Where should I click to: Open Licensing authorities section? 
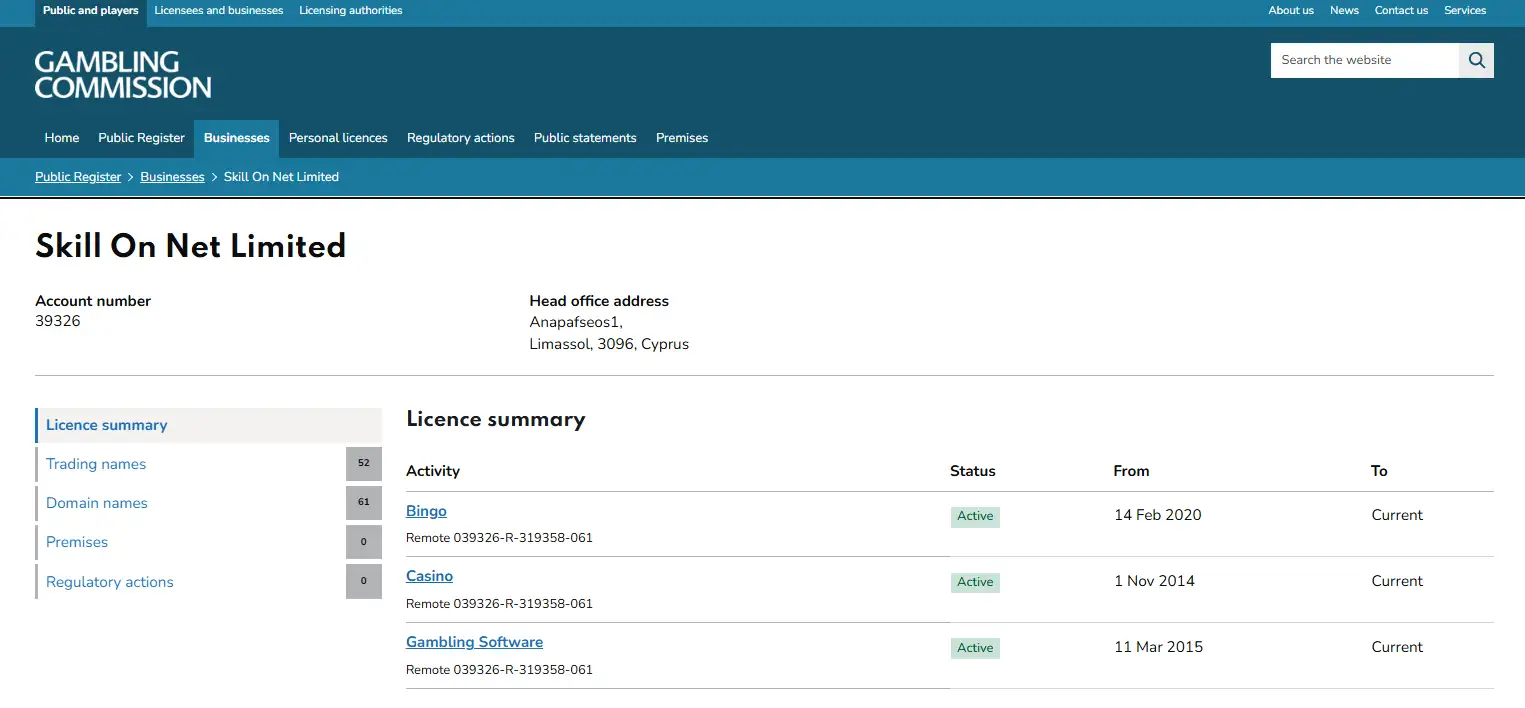pos(351,11)
